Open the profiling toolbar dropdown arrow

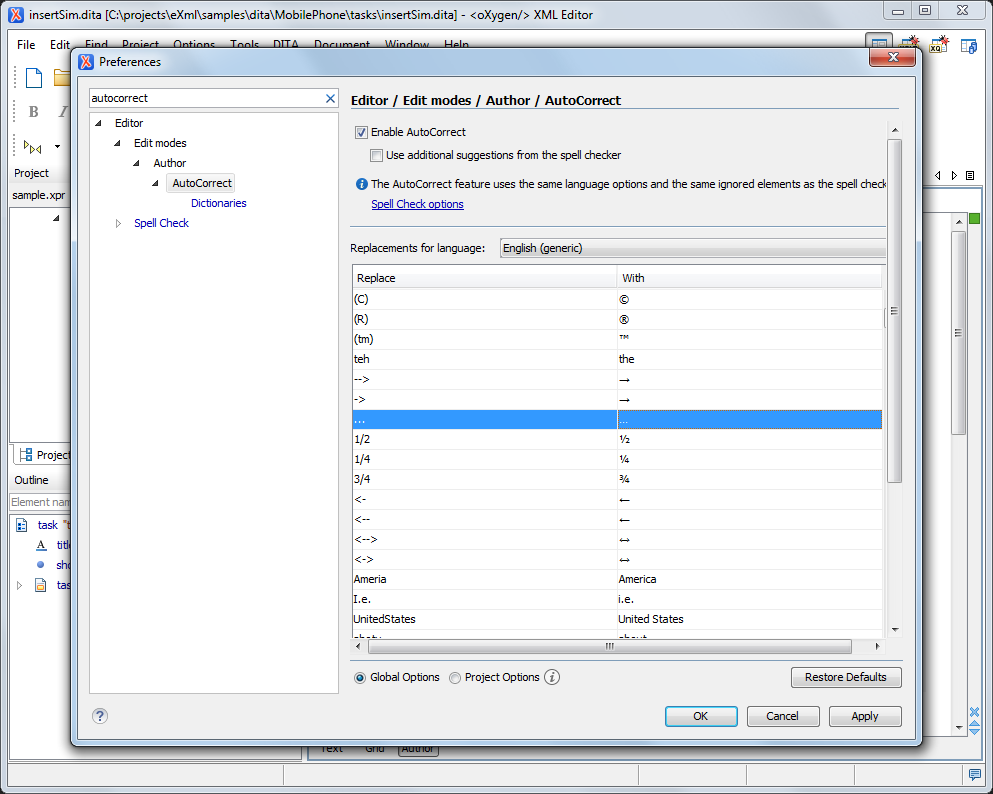(x=58, y=146)
